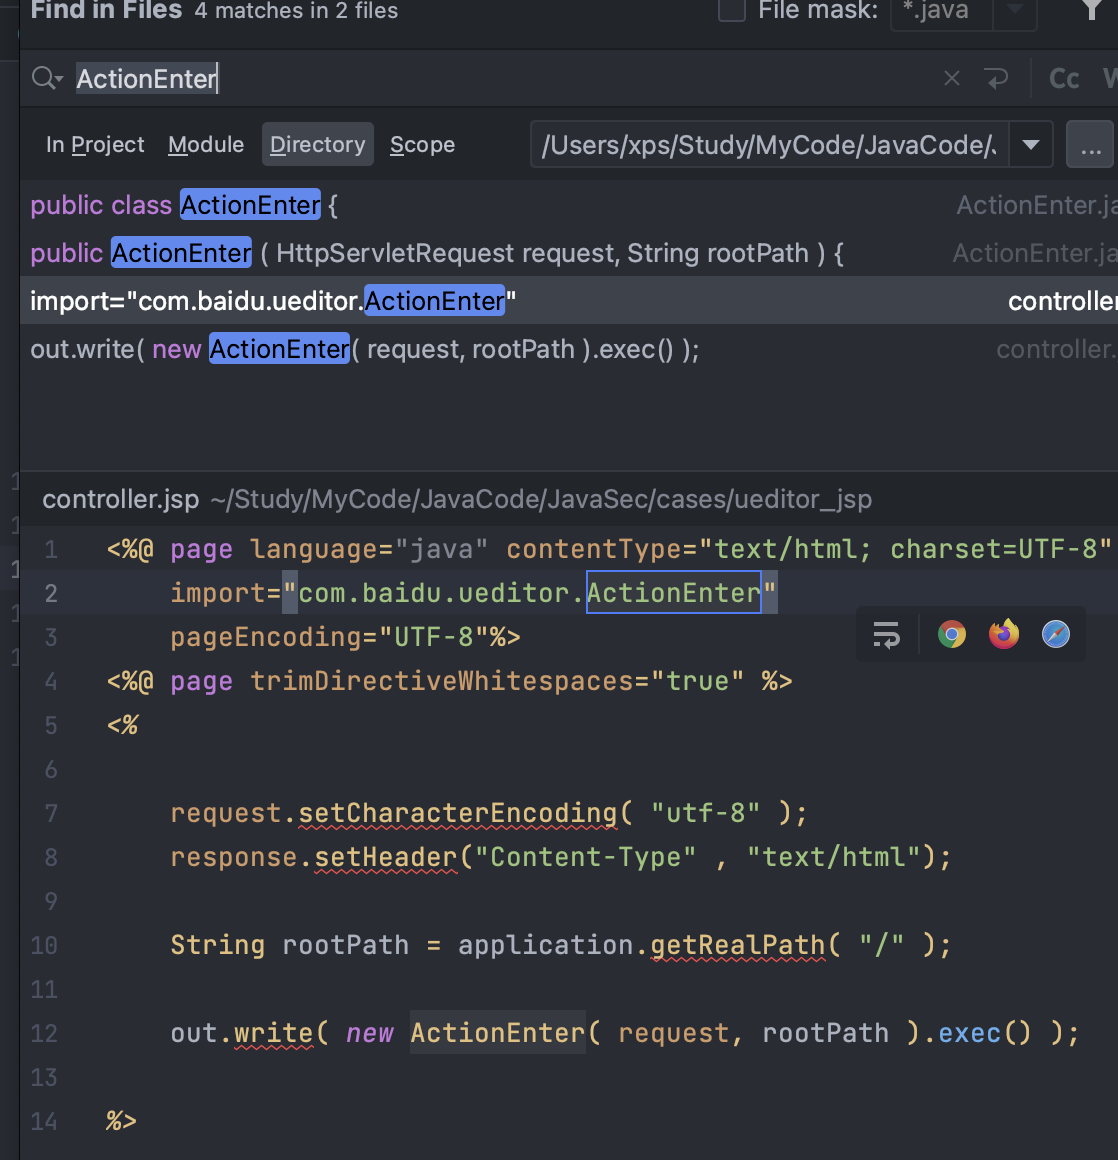Browse directories with the ellipsis button

click(x=1090, y=145)
